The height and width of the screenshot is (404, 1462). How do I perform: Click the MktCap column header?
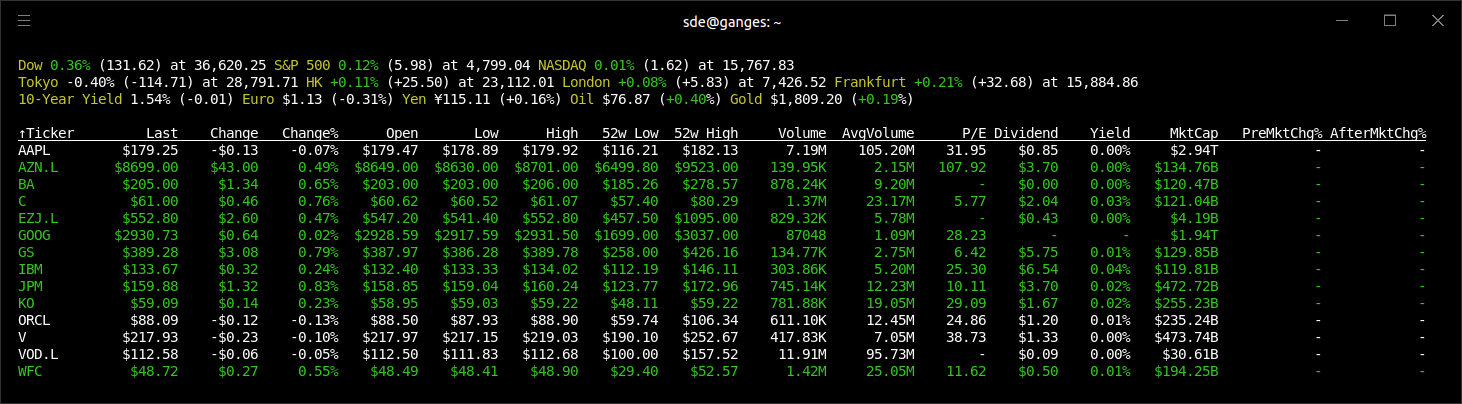tap(1194, 133)
